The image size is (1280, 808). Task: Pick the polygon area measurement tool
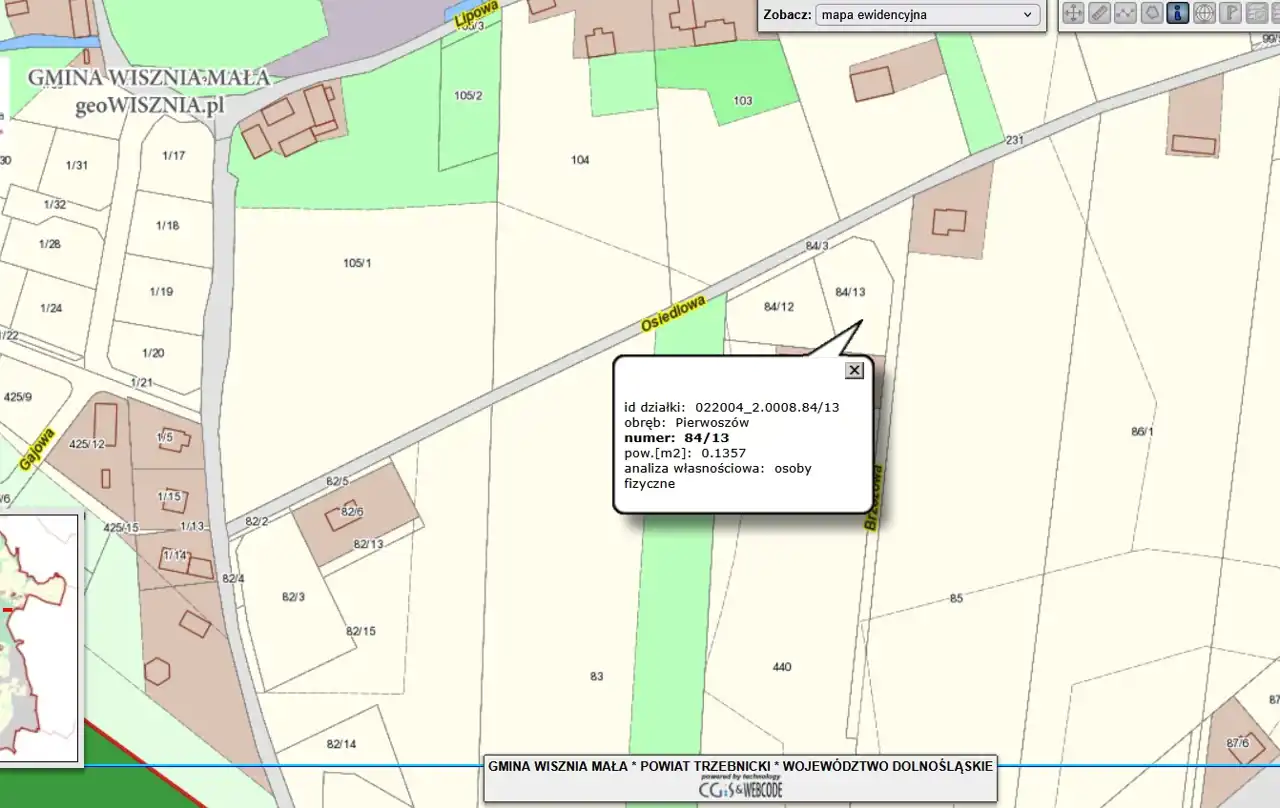[1151, 14]
